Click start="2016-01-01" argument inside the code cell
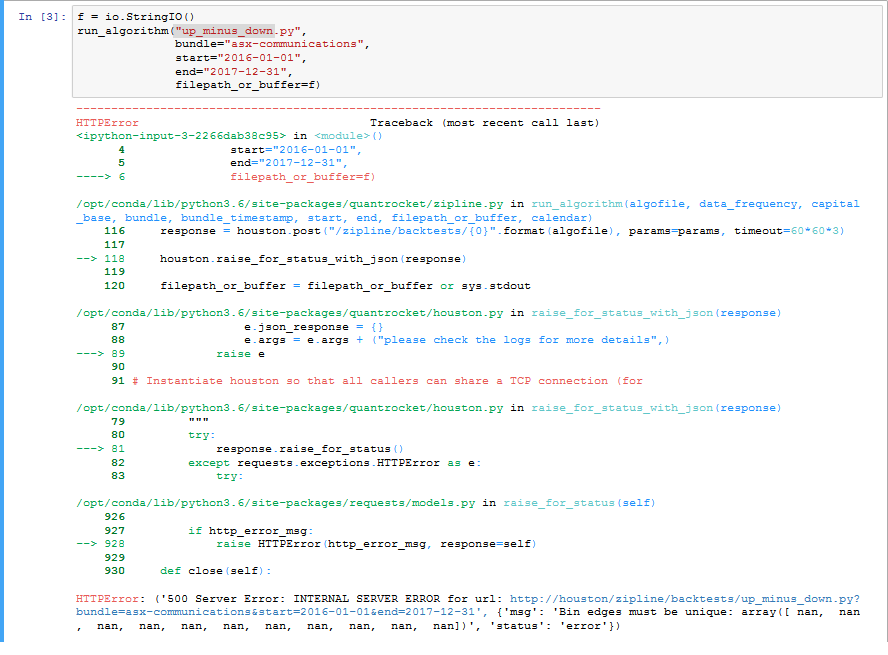Image resolution: width=888 pixels, height=655 pixels. (x=238, y=58)
